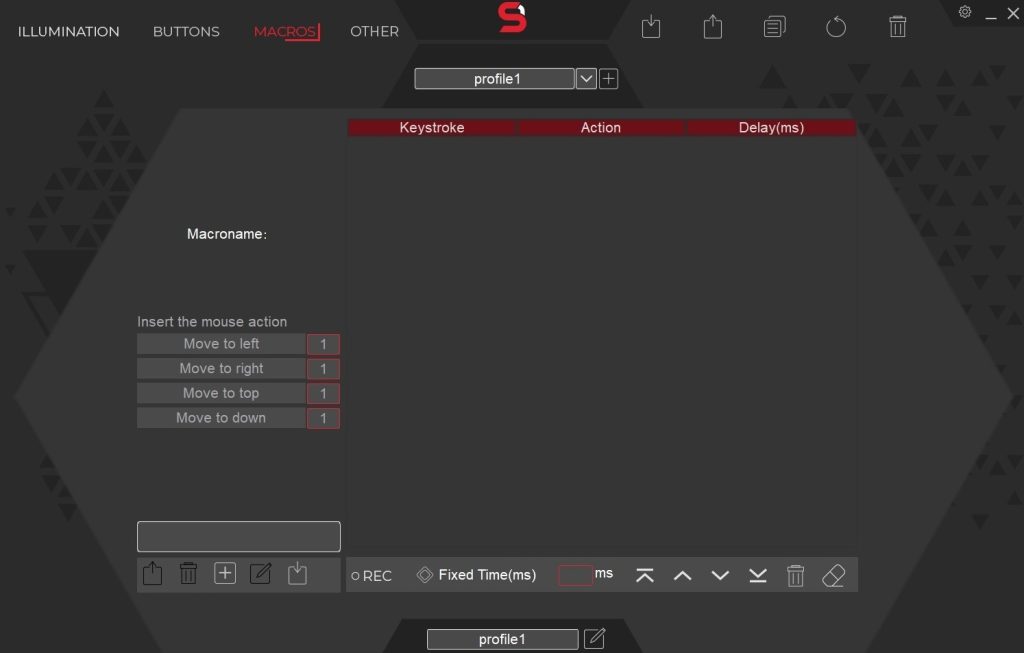This screenshot has width=1024, height=653.
Task: Click the edit macro icon
Action: (260, 573)
